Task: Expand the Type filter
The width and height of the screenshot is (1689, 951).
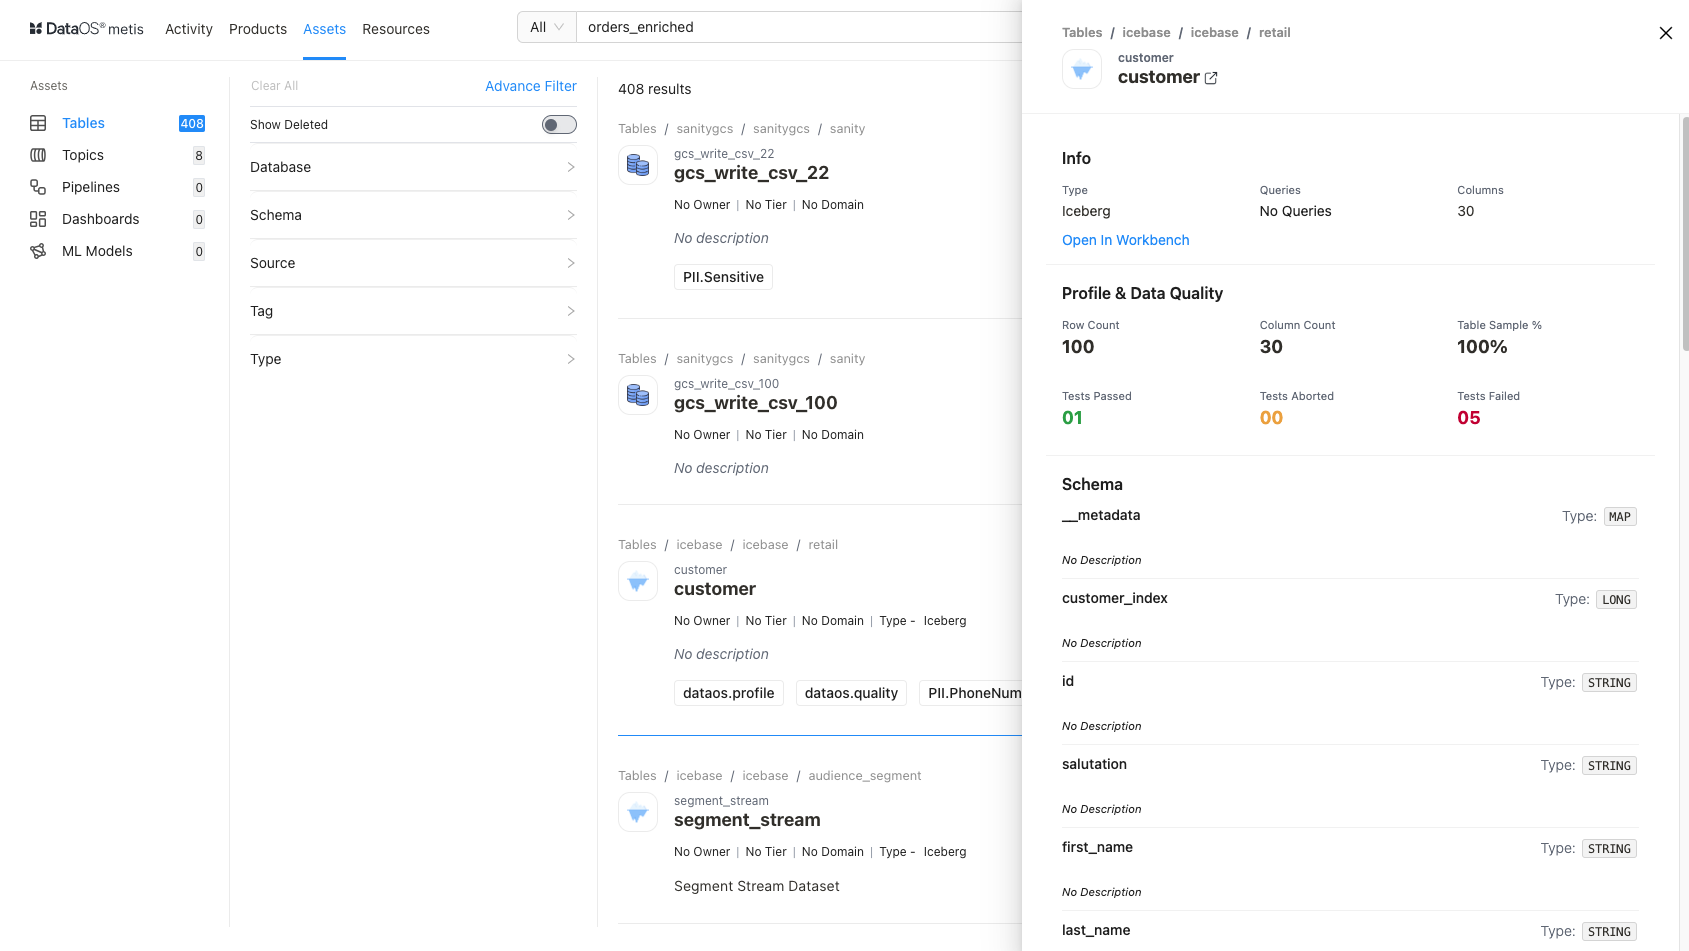Action: [413, 359]
